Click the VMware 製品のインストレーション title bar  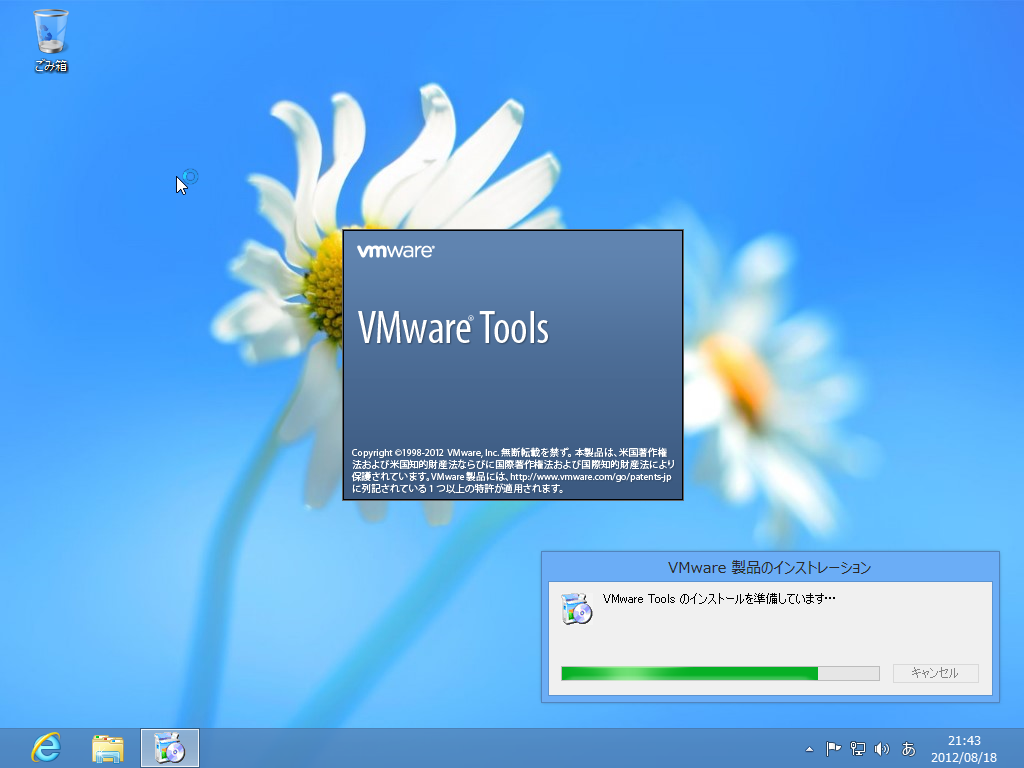[x=770, y=568]
